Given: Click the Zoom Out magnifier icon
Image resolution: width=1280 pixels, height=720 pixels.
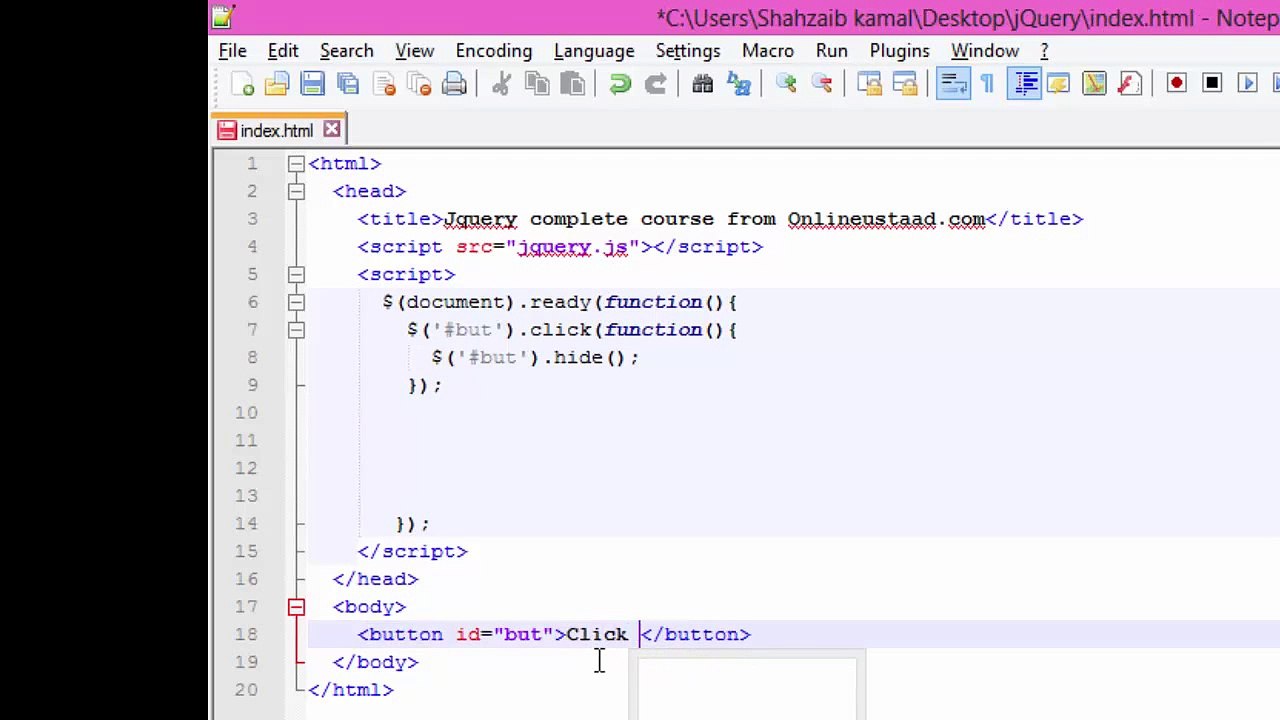Looking at the screenshot, I should pyautogui.click(x=822, y=85).
